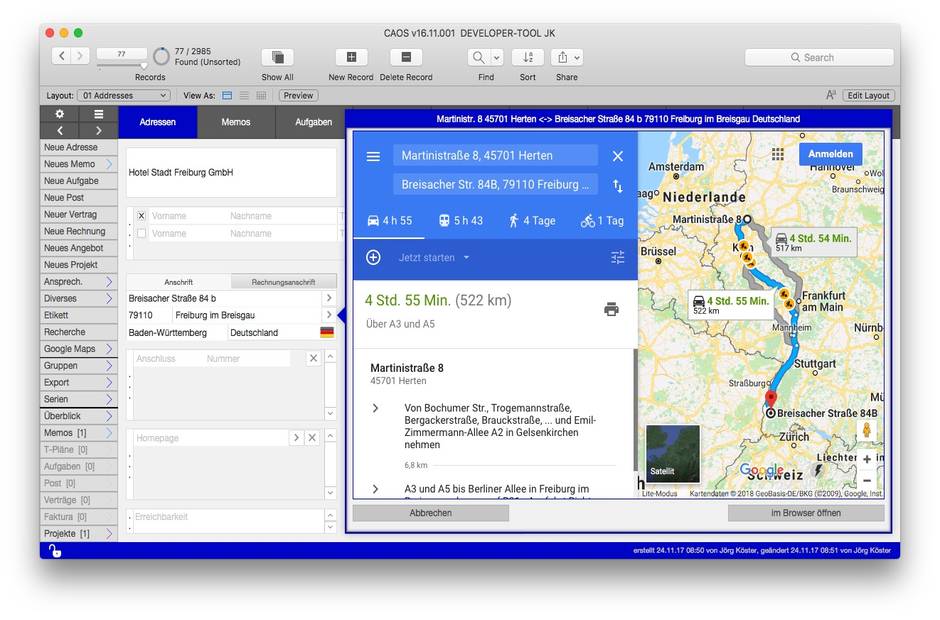Click the record number field 77
The image size is (940, 620).
121,54
